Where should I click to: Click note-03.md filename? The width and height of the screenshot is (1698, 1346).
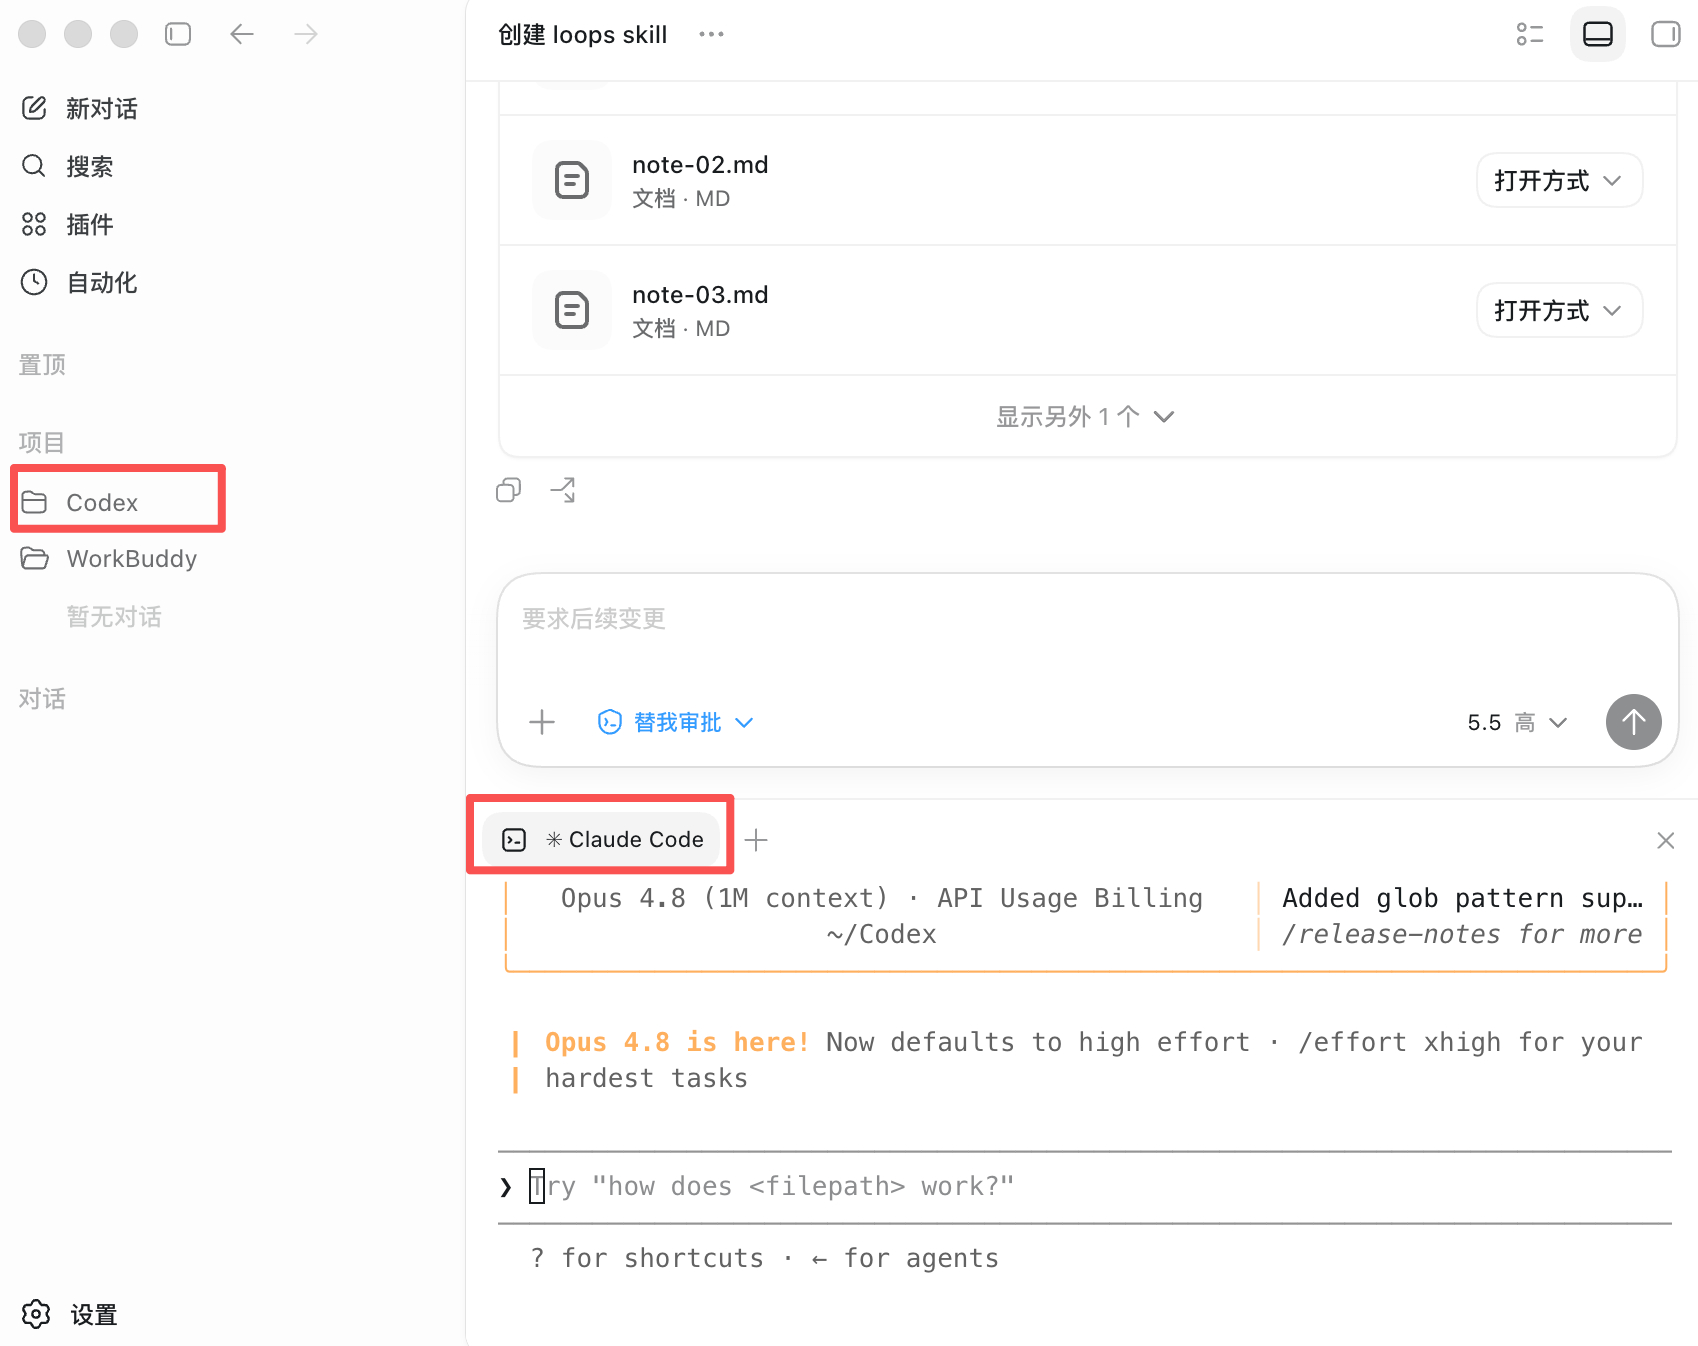(x=700, y=295)
